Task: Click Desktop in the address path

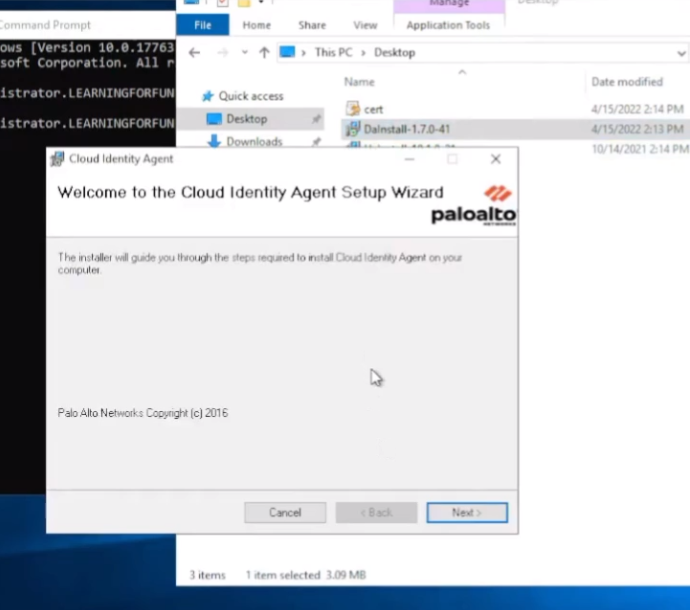Action: pyautogui.click(x=394, y=53)
